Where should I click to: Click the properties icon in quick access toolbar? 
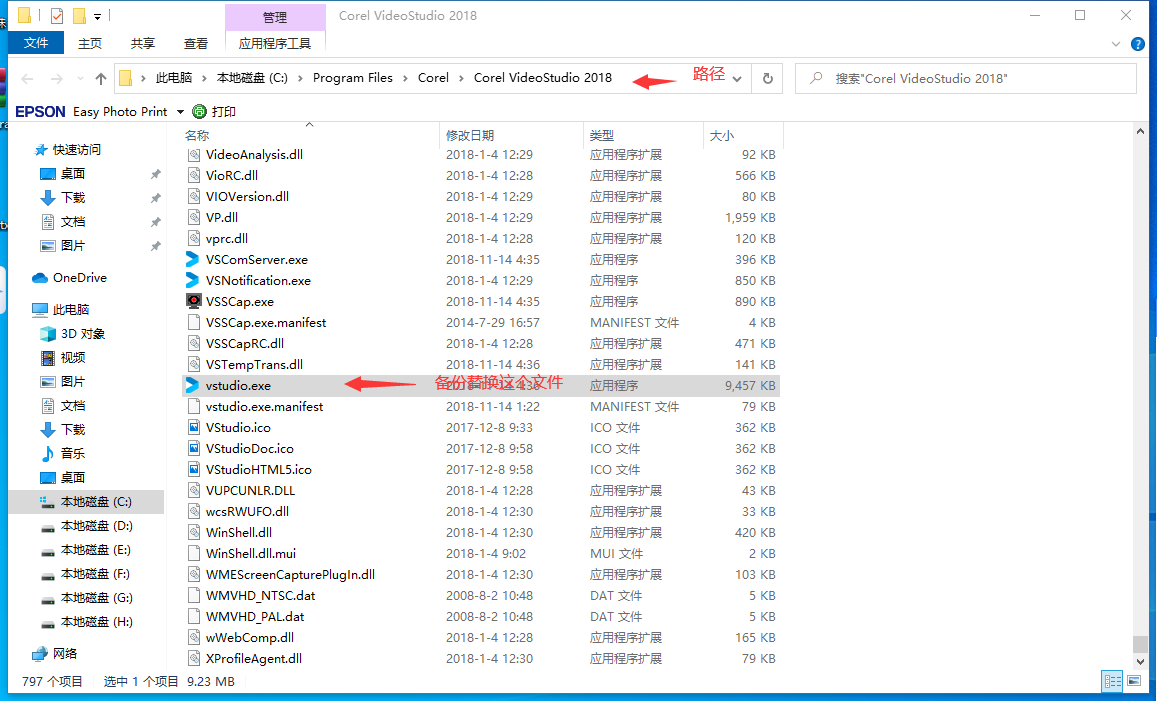[x=57, y=15]
